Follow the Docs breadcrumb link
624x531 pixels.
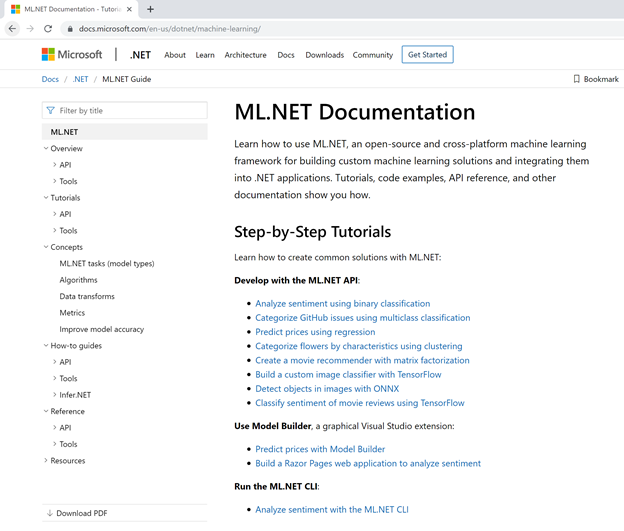tap(50, 79)
